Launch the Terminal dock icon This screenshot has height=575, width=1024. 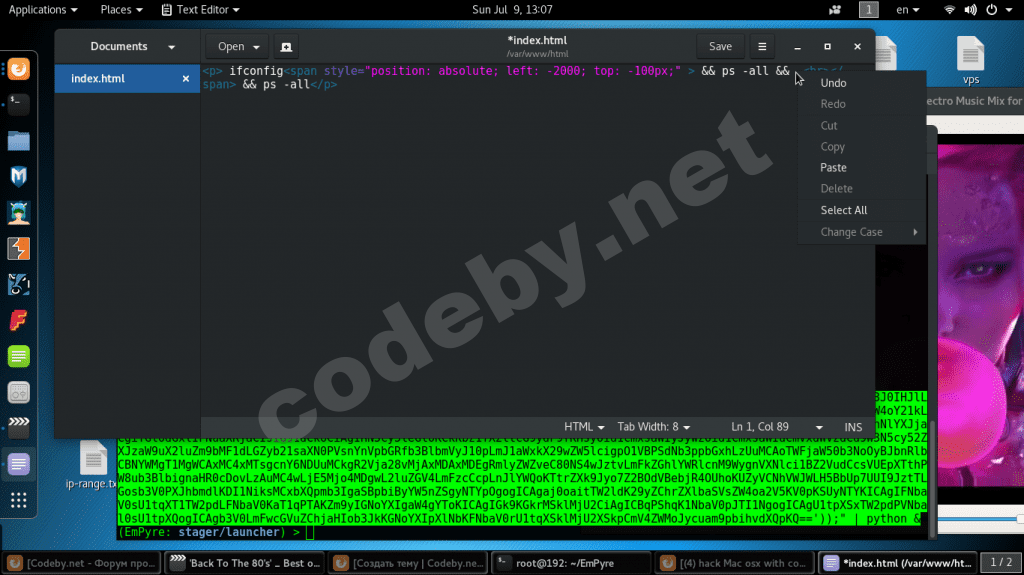pos(18,105)
